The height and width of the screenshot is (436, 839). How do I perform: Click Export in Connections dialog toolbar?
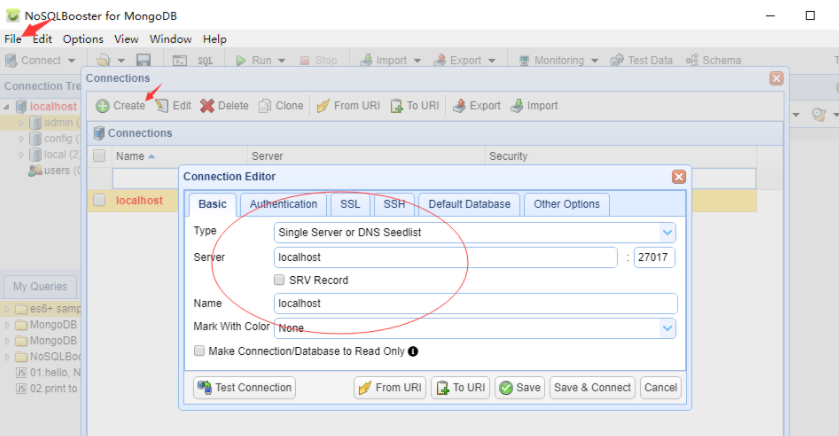click(477, 106)
